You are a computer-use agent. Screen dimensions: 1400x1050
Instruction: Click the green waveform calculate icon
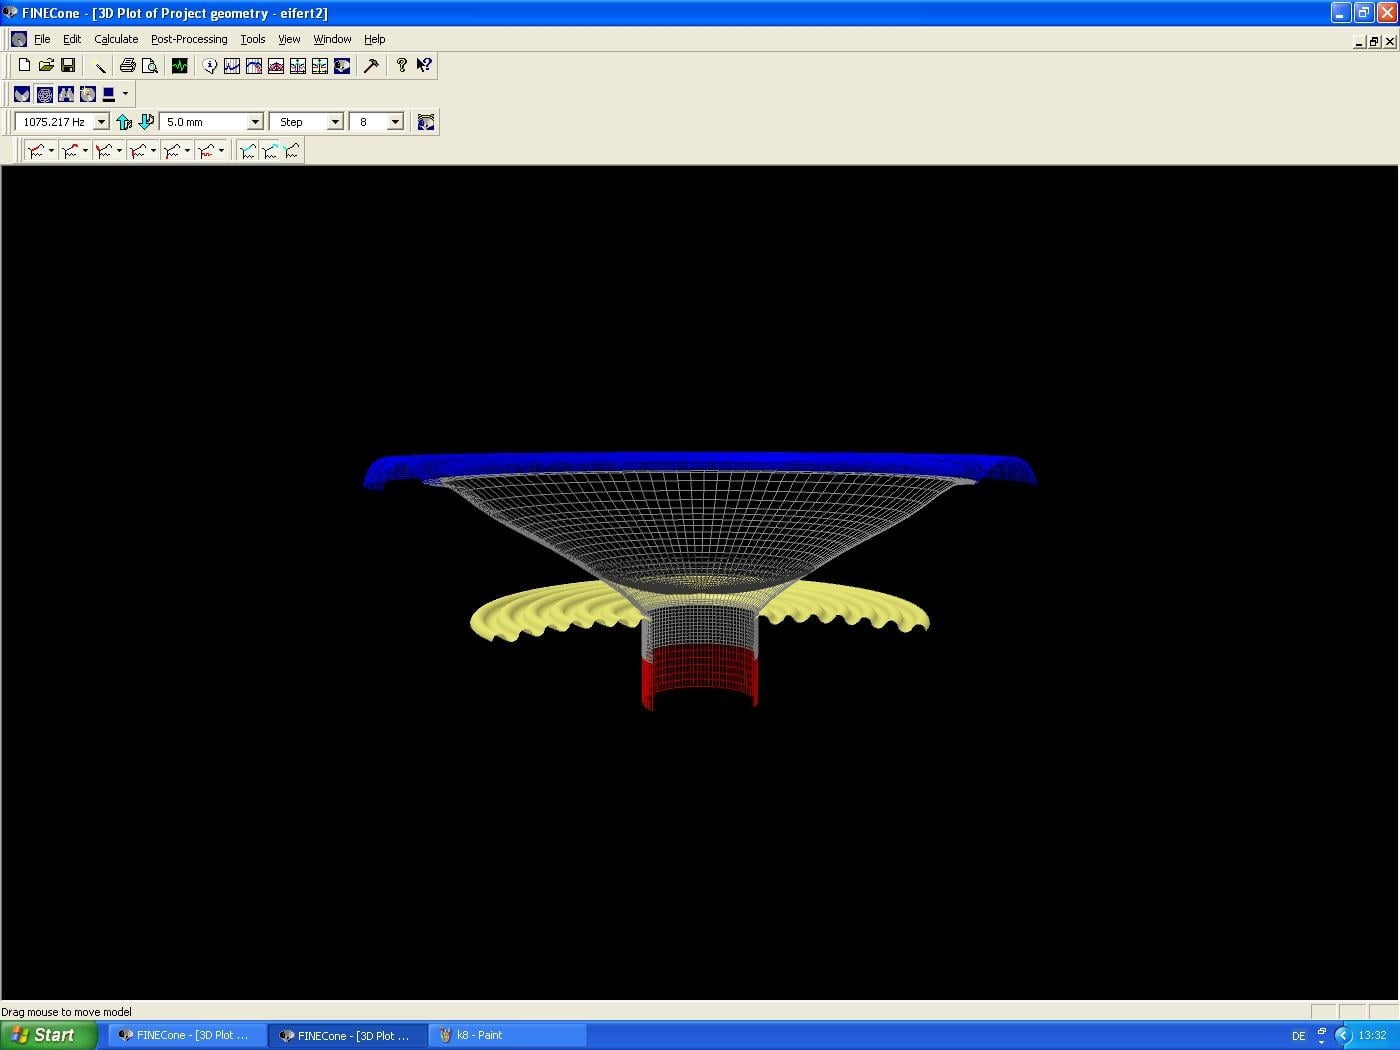click(179, 65)
